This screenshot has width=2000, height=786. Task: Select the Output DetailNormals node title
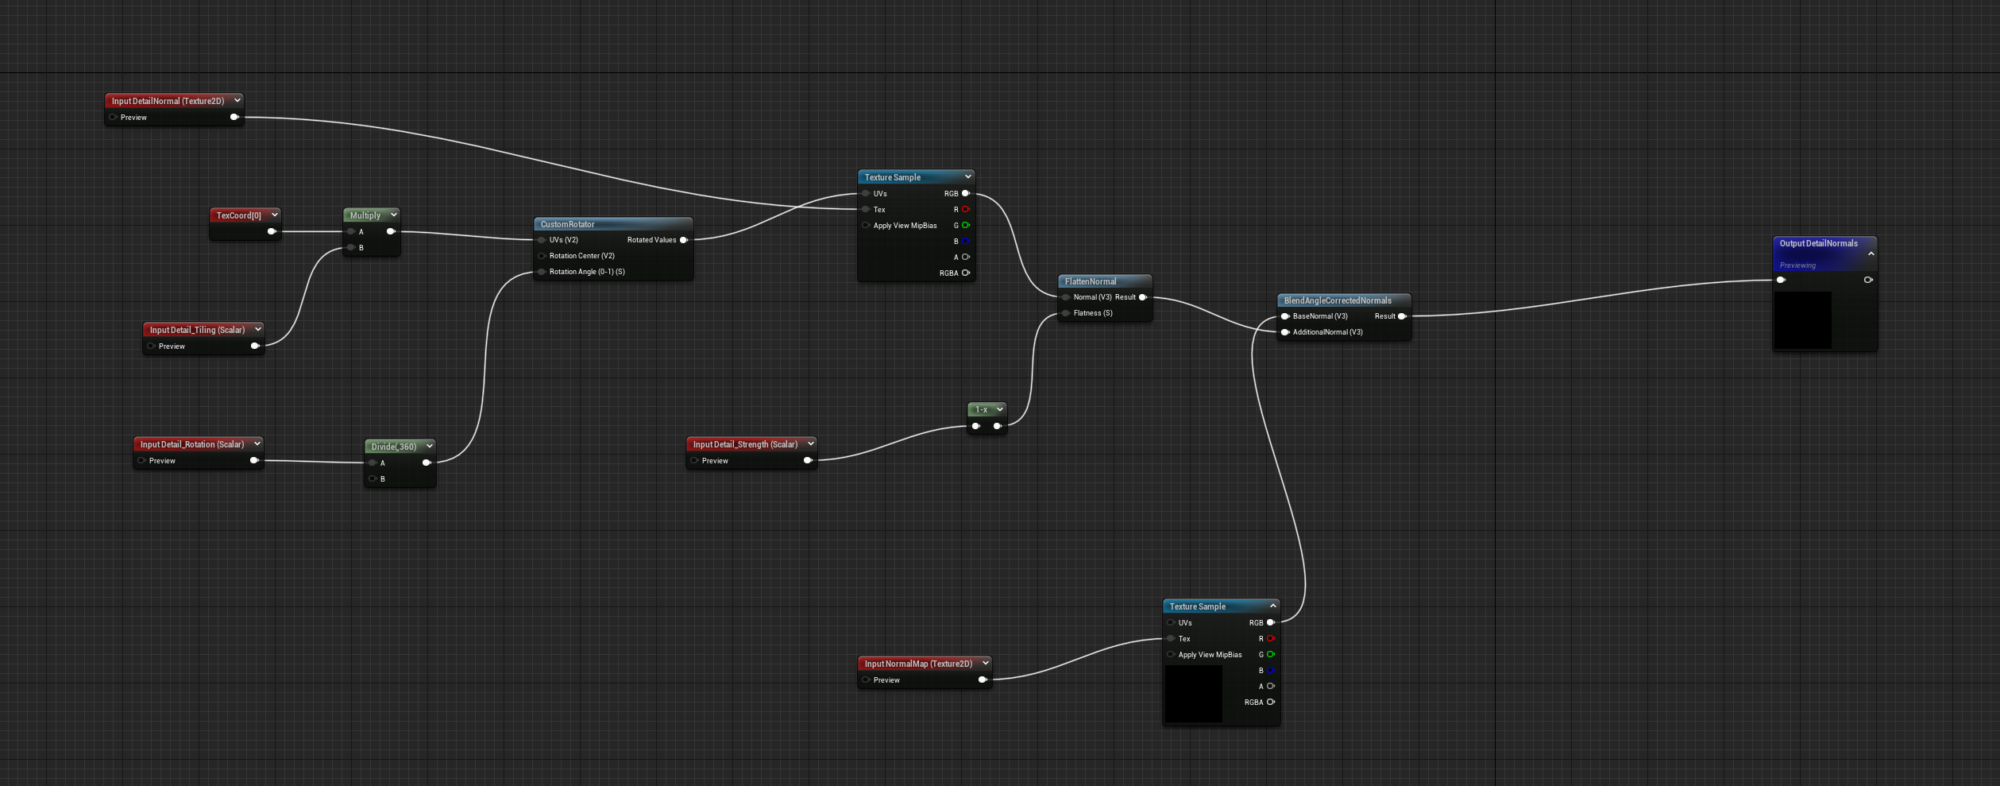[1818, 243]
